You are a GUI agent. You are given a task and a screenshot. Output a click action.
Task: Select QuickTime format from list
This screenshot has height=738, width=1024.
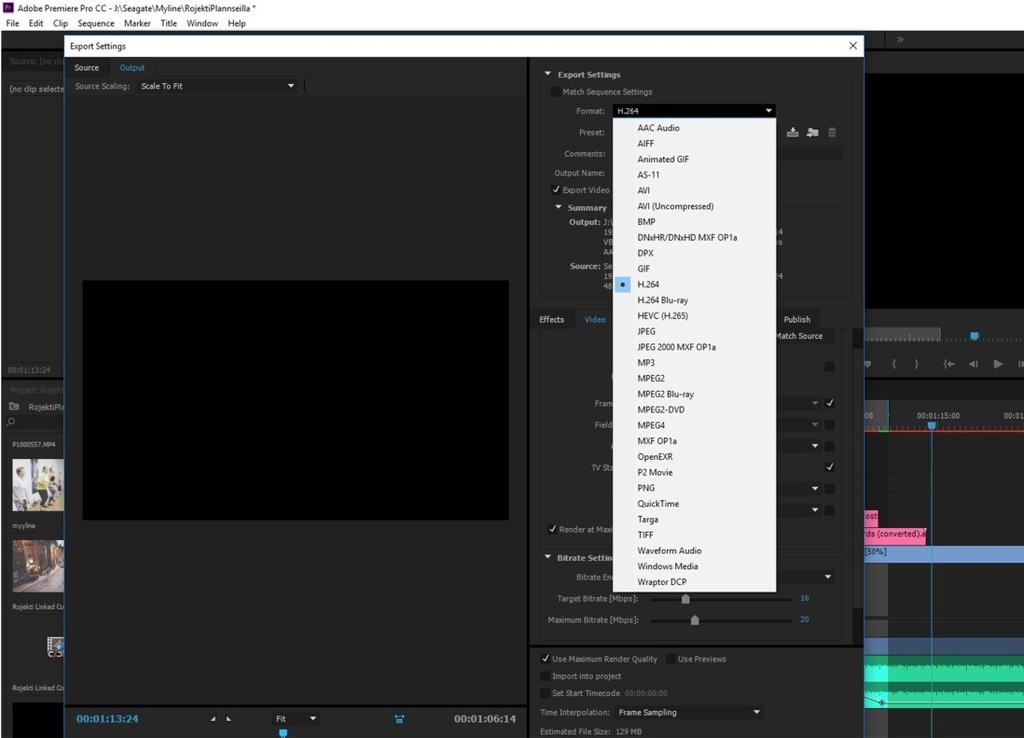tap(694, 504)
